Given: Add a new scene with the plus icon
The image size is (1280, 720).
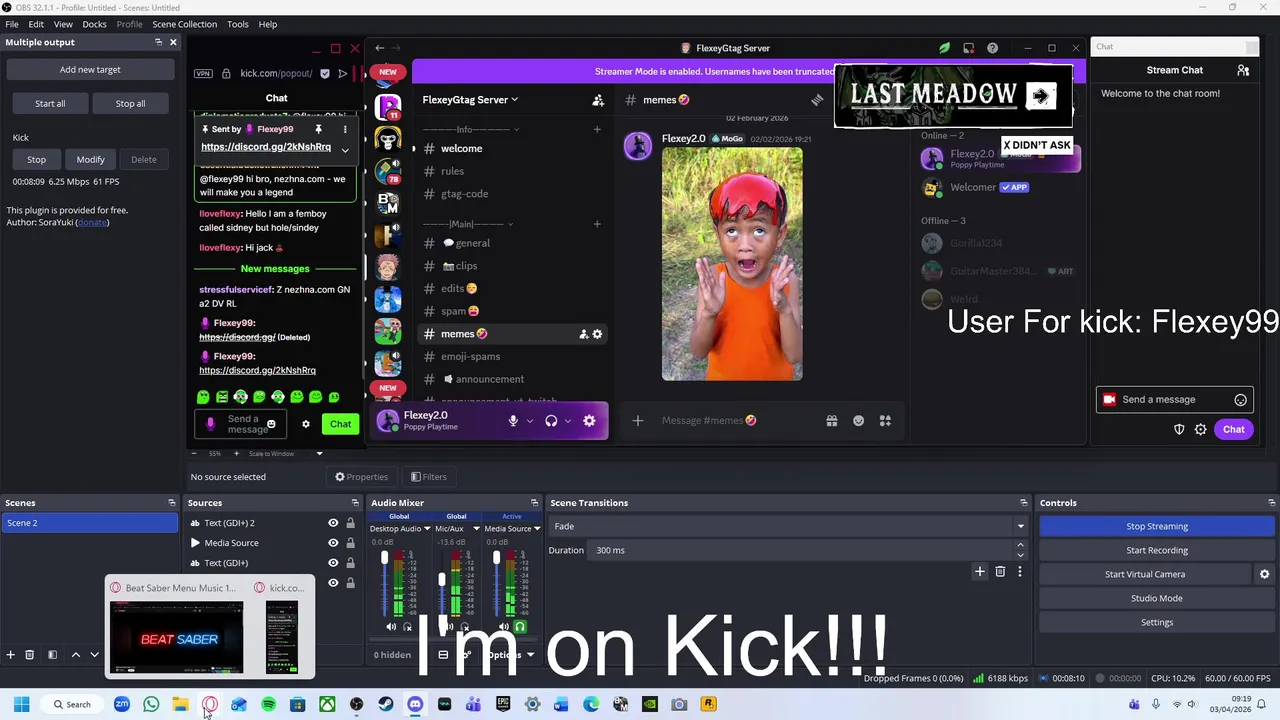Looking at the screenshot, I should pyautogui.click(x=11, y=655).
